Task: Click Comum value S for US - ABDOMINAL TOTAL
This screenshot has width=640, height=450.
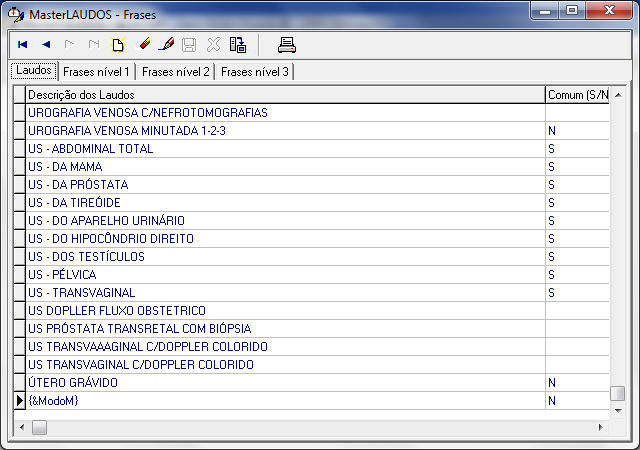Action: click(577, 149)
